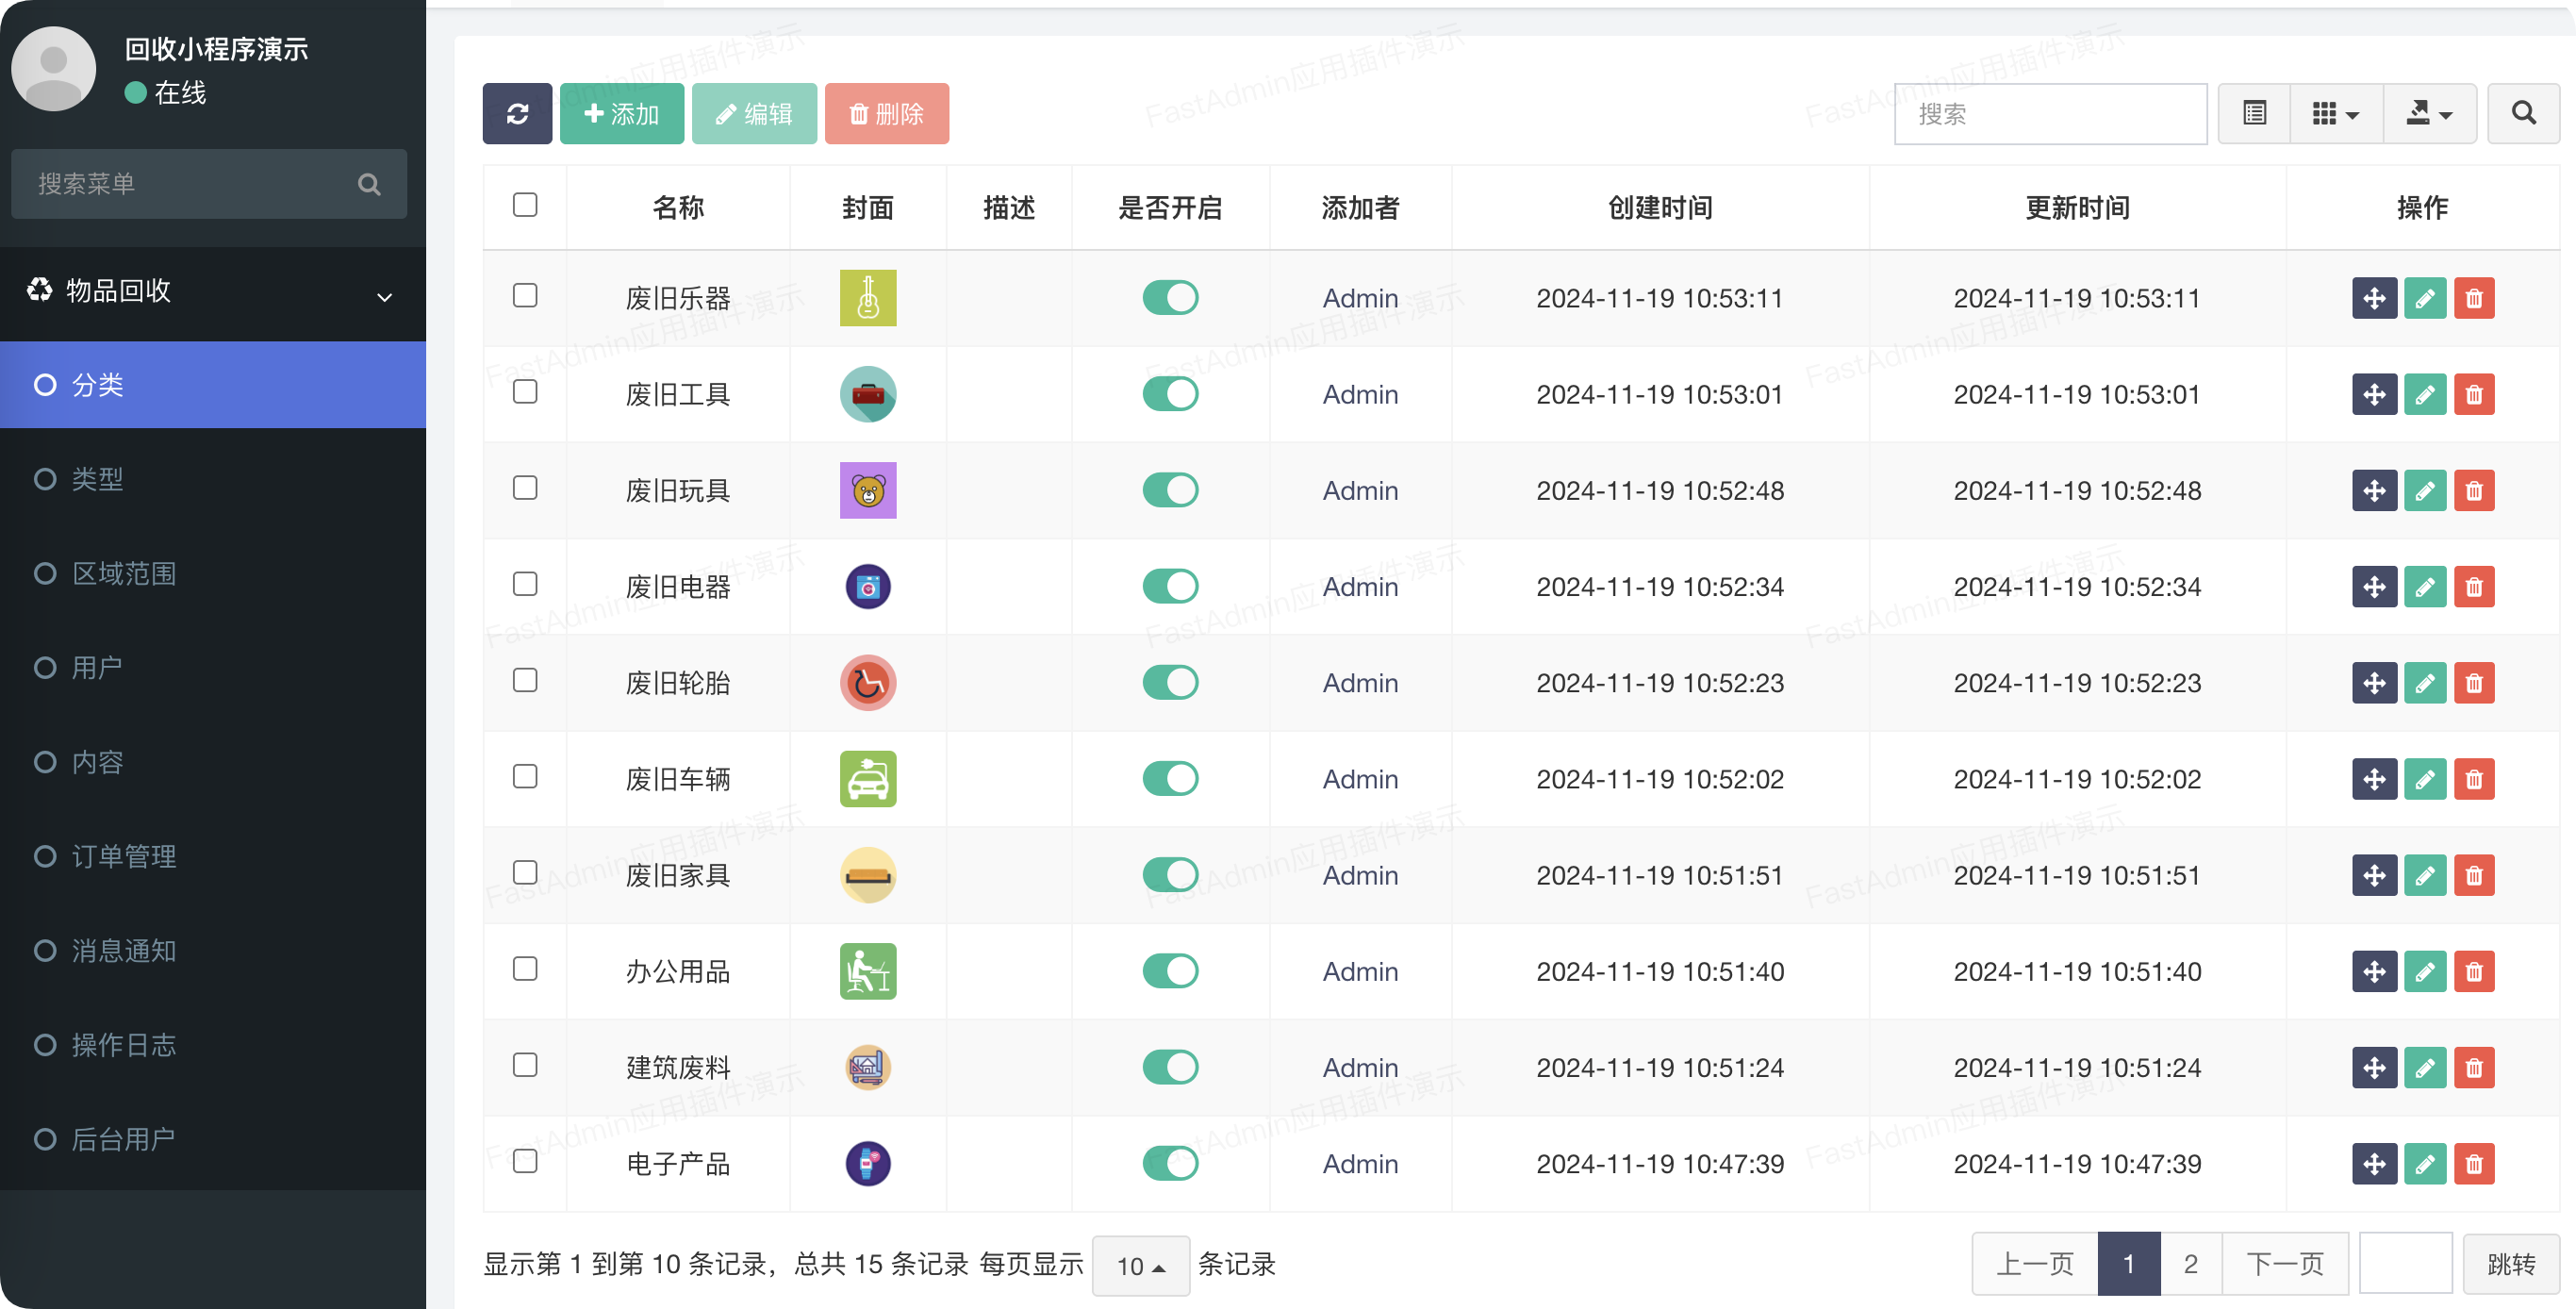Click the 搜索菜单 sidebar search field

[190, 184]
